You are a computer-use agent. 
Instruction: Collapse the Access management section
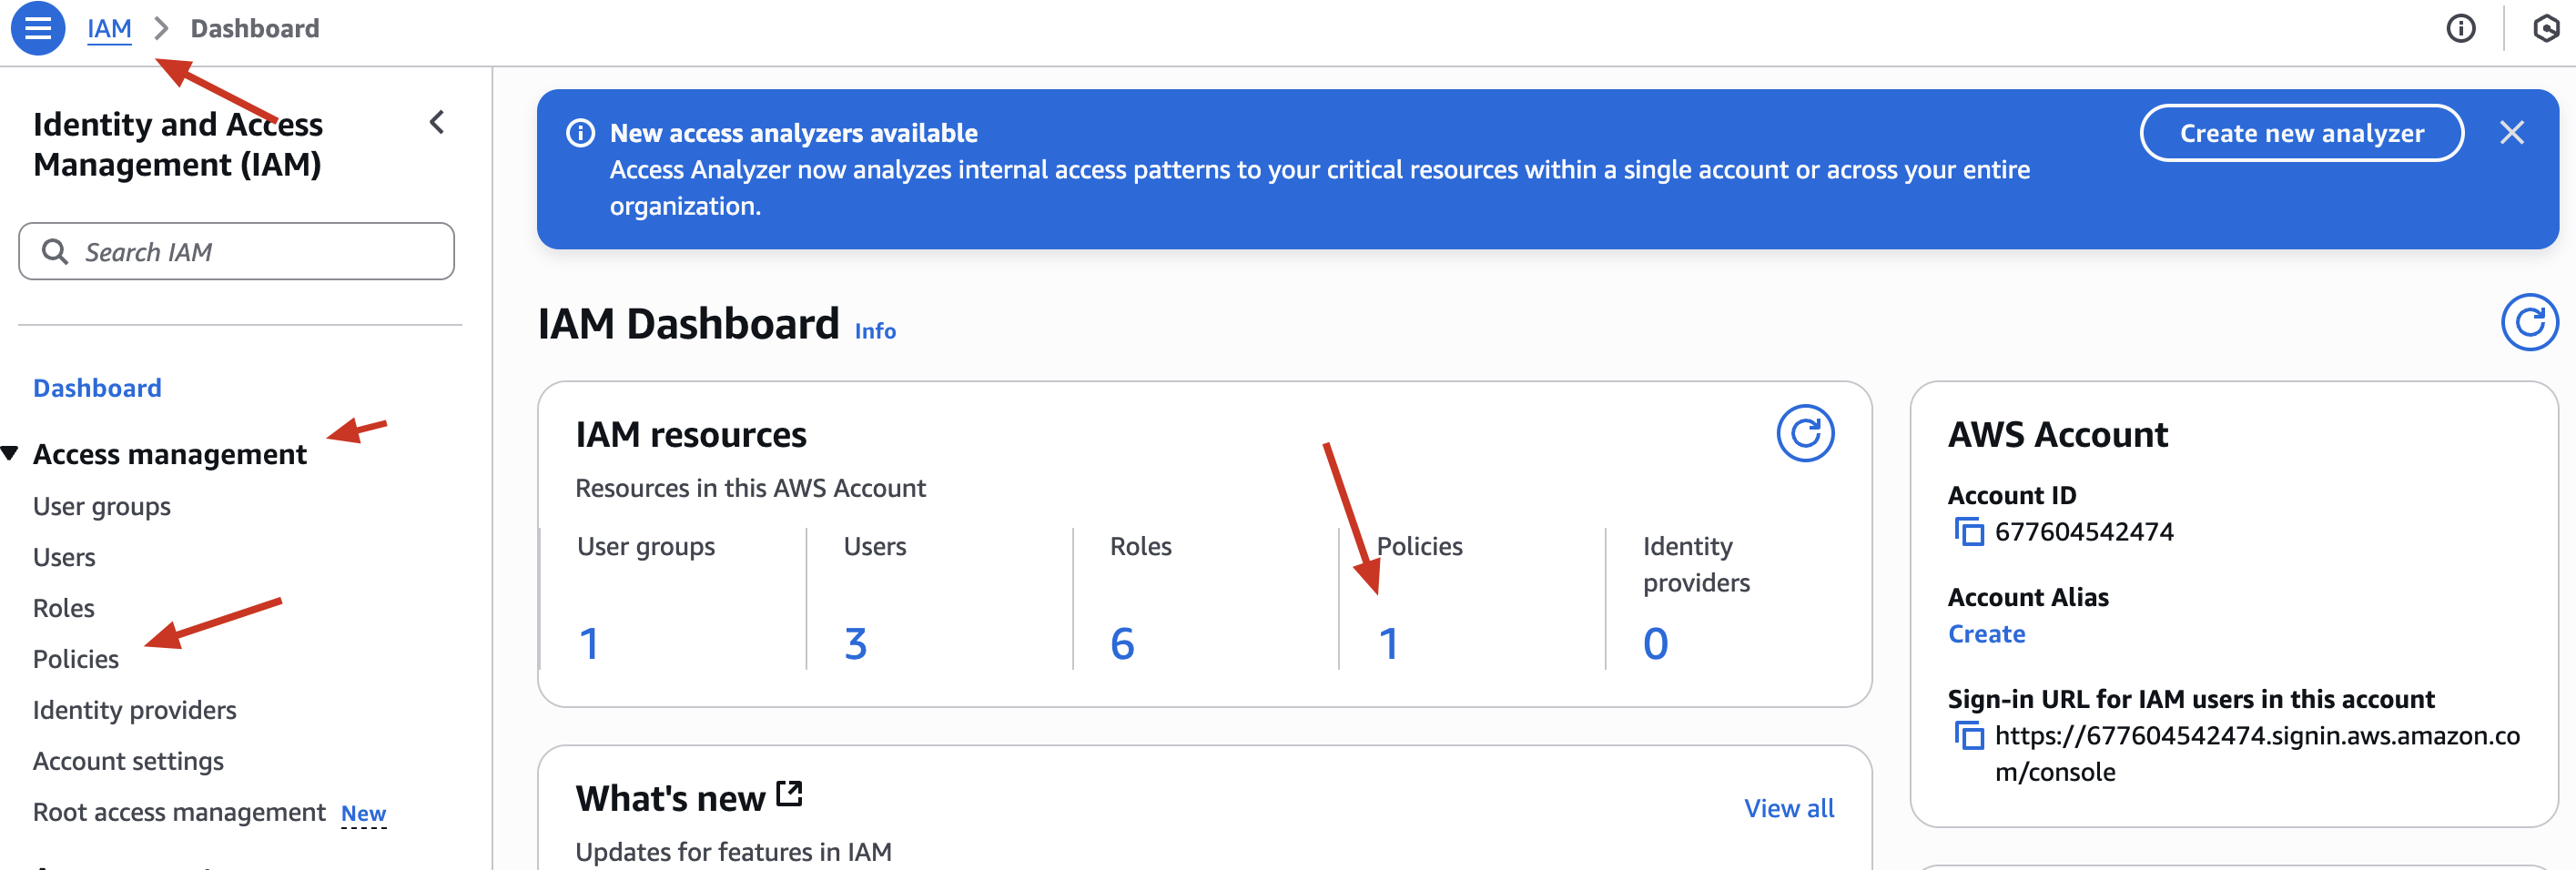(10, 453)
